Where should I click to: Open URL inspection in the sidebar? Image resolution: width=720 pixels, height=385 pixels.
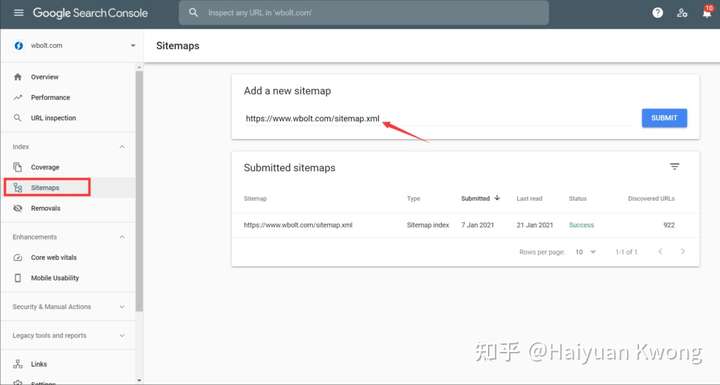tap(53, 118)
